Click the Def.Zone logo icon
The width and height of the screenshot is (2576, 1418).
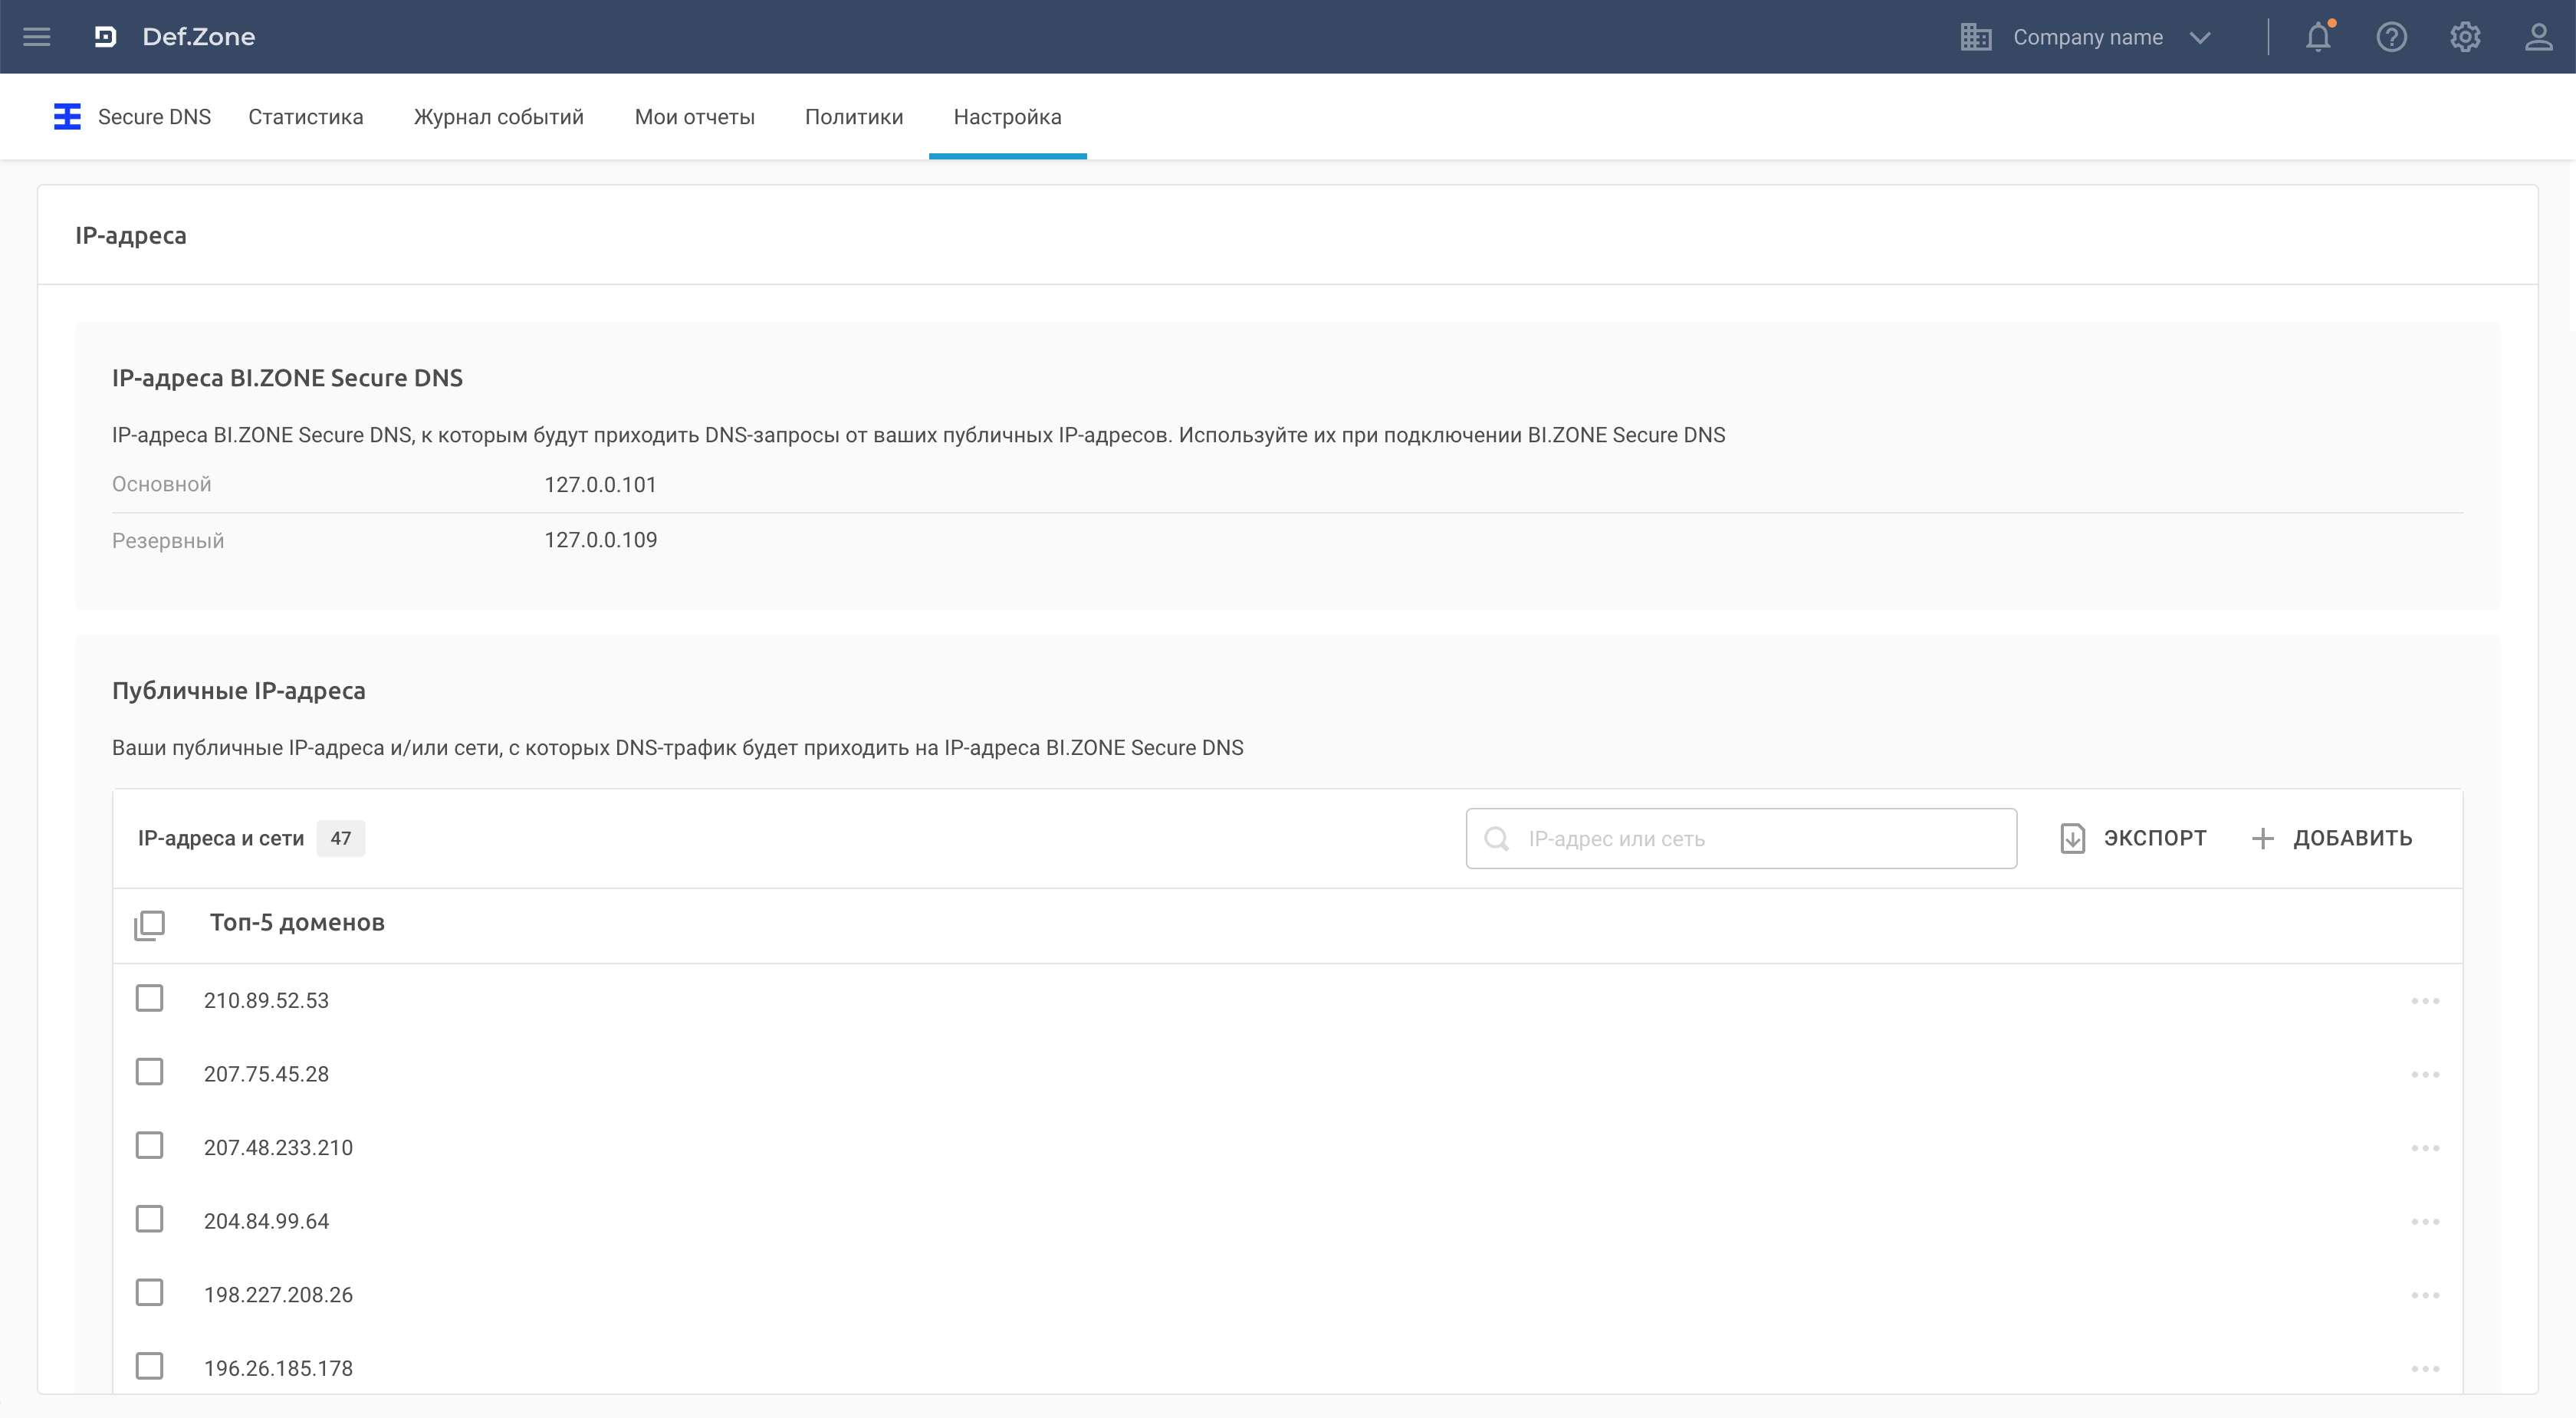coord(105,37)
